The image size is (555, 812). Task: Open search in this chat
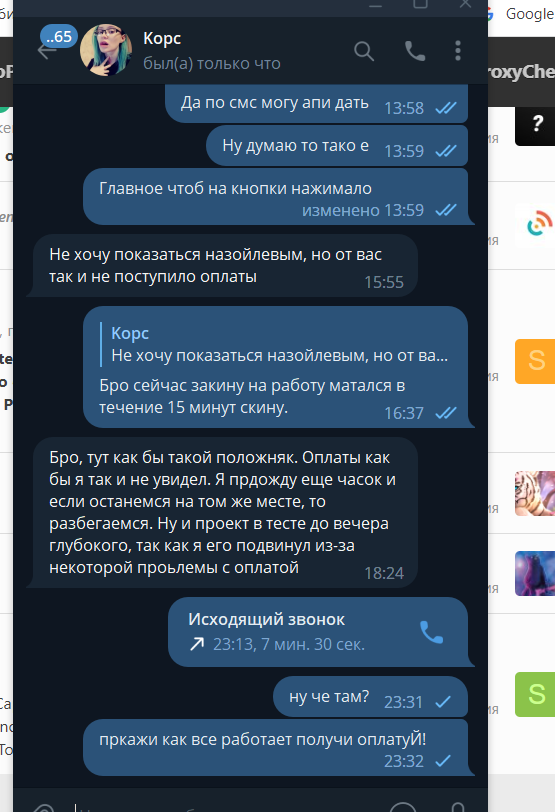[363, 51]
